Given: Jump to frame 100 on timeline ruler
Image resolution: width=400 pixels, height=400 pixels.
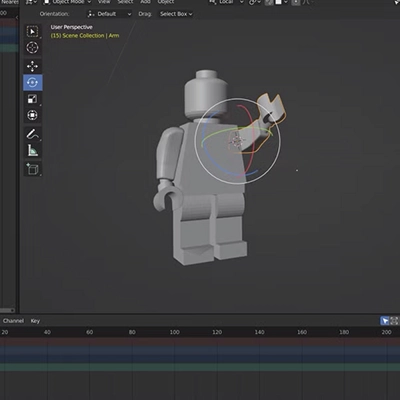Looking at the screenshot, I should [175, 332].
